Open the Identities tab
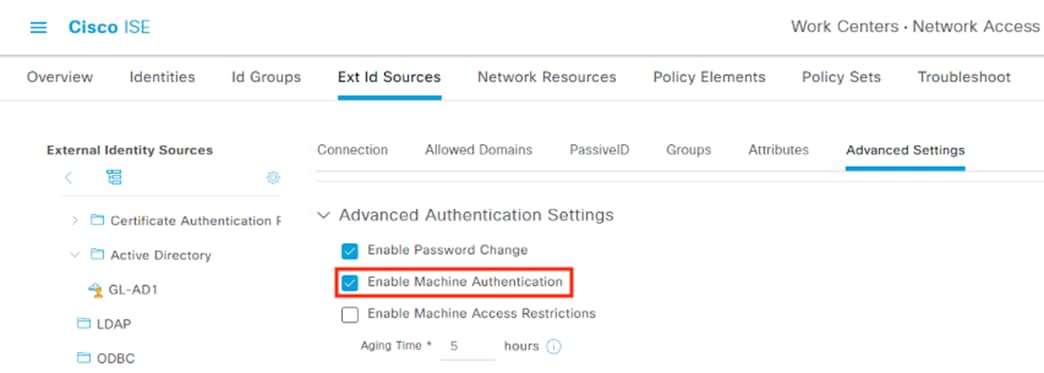The height and width of the screenshot is (373, 1044). click(162, 77)
